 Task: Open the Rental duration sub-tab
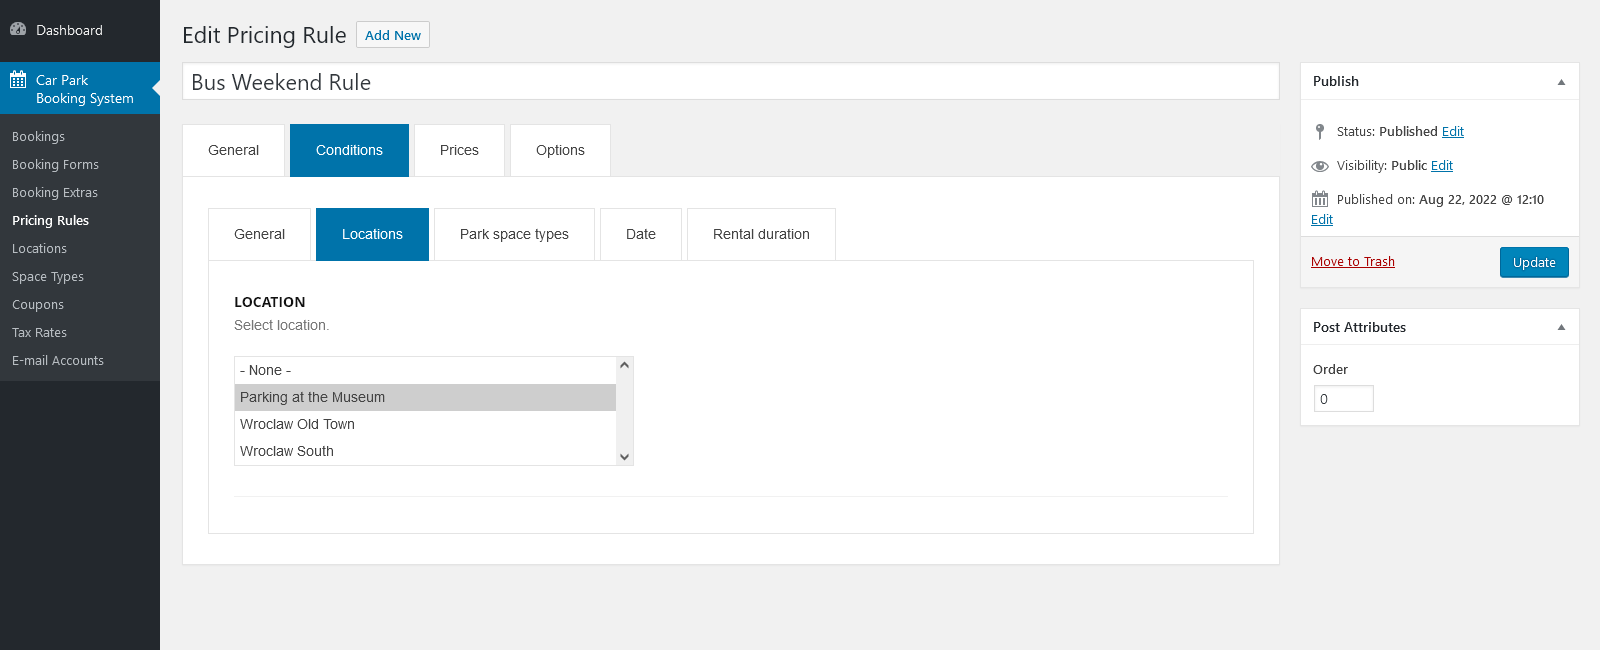pos(761,234)
